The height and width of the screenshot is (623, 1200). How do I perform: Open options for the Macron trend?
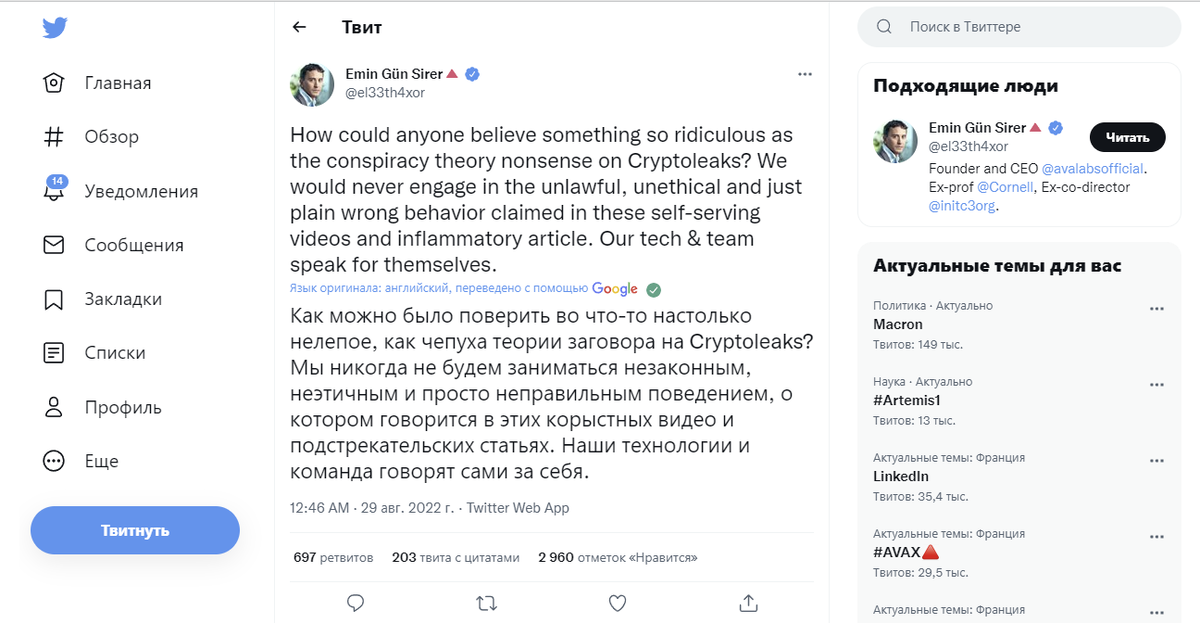tap(1157, 308)
